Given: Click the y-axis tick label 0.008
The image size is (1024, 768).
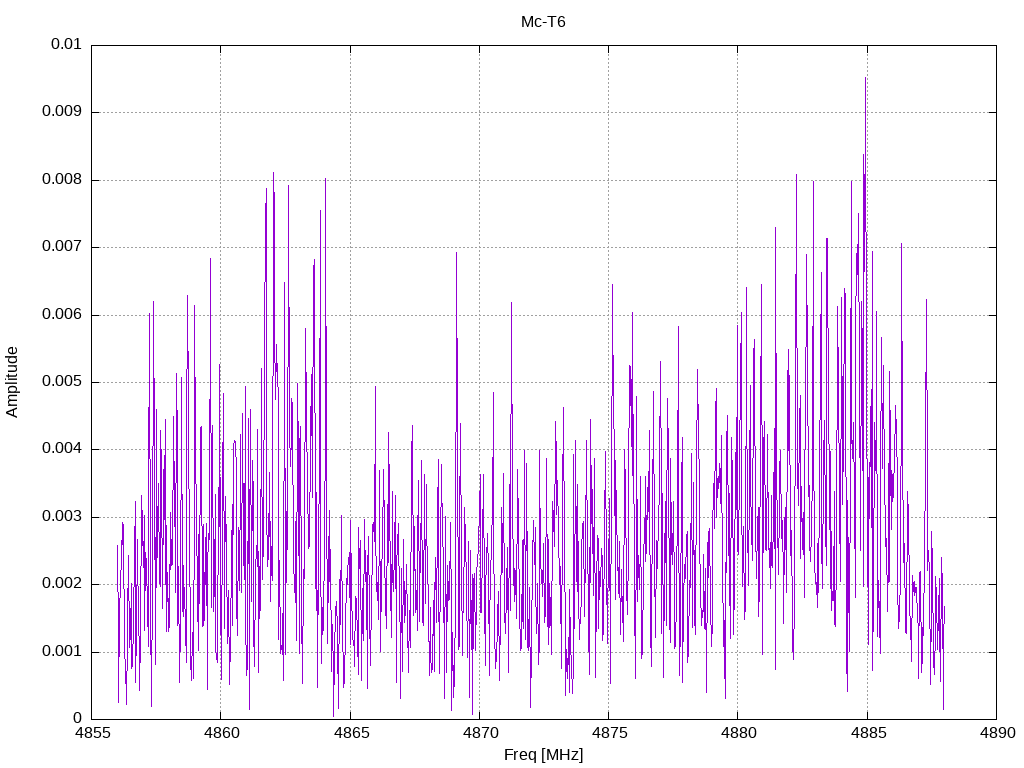Looking at the screenshot, I should click(62, 180).
